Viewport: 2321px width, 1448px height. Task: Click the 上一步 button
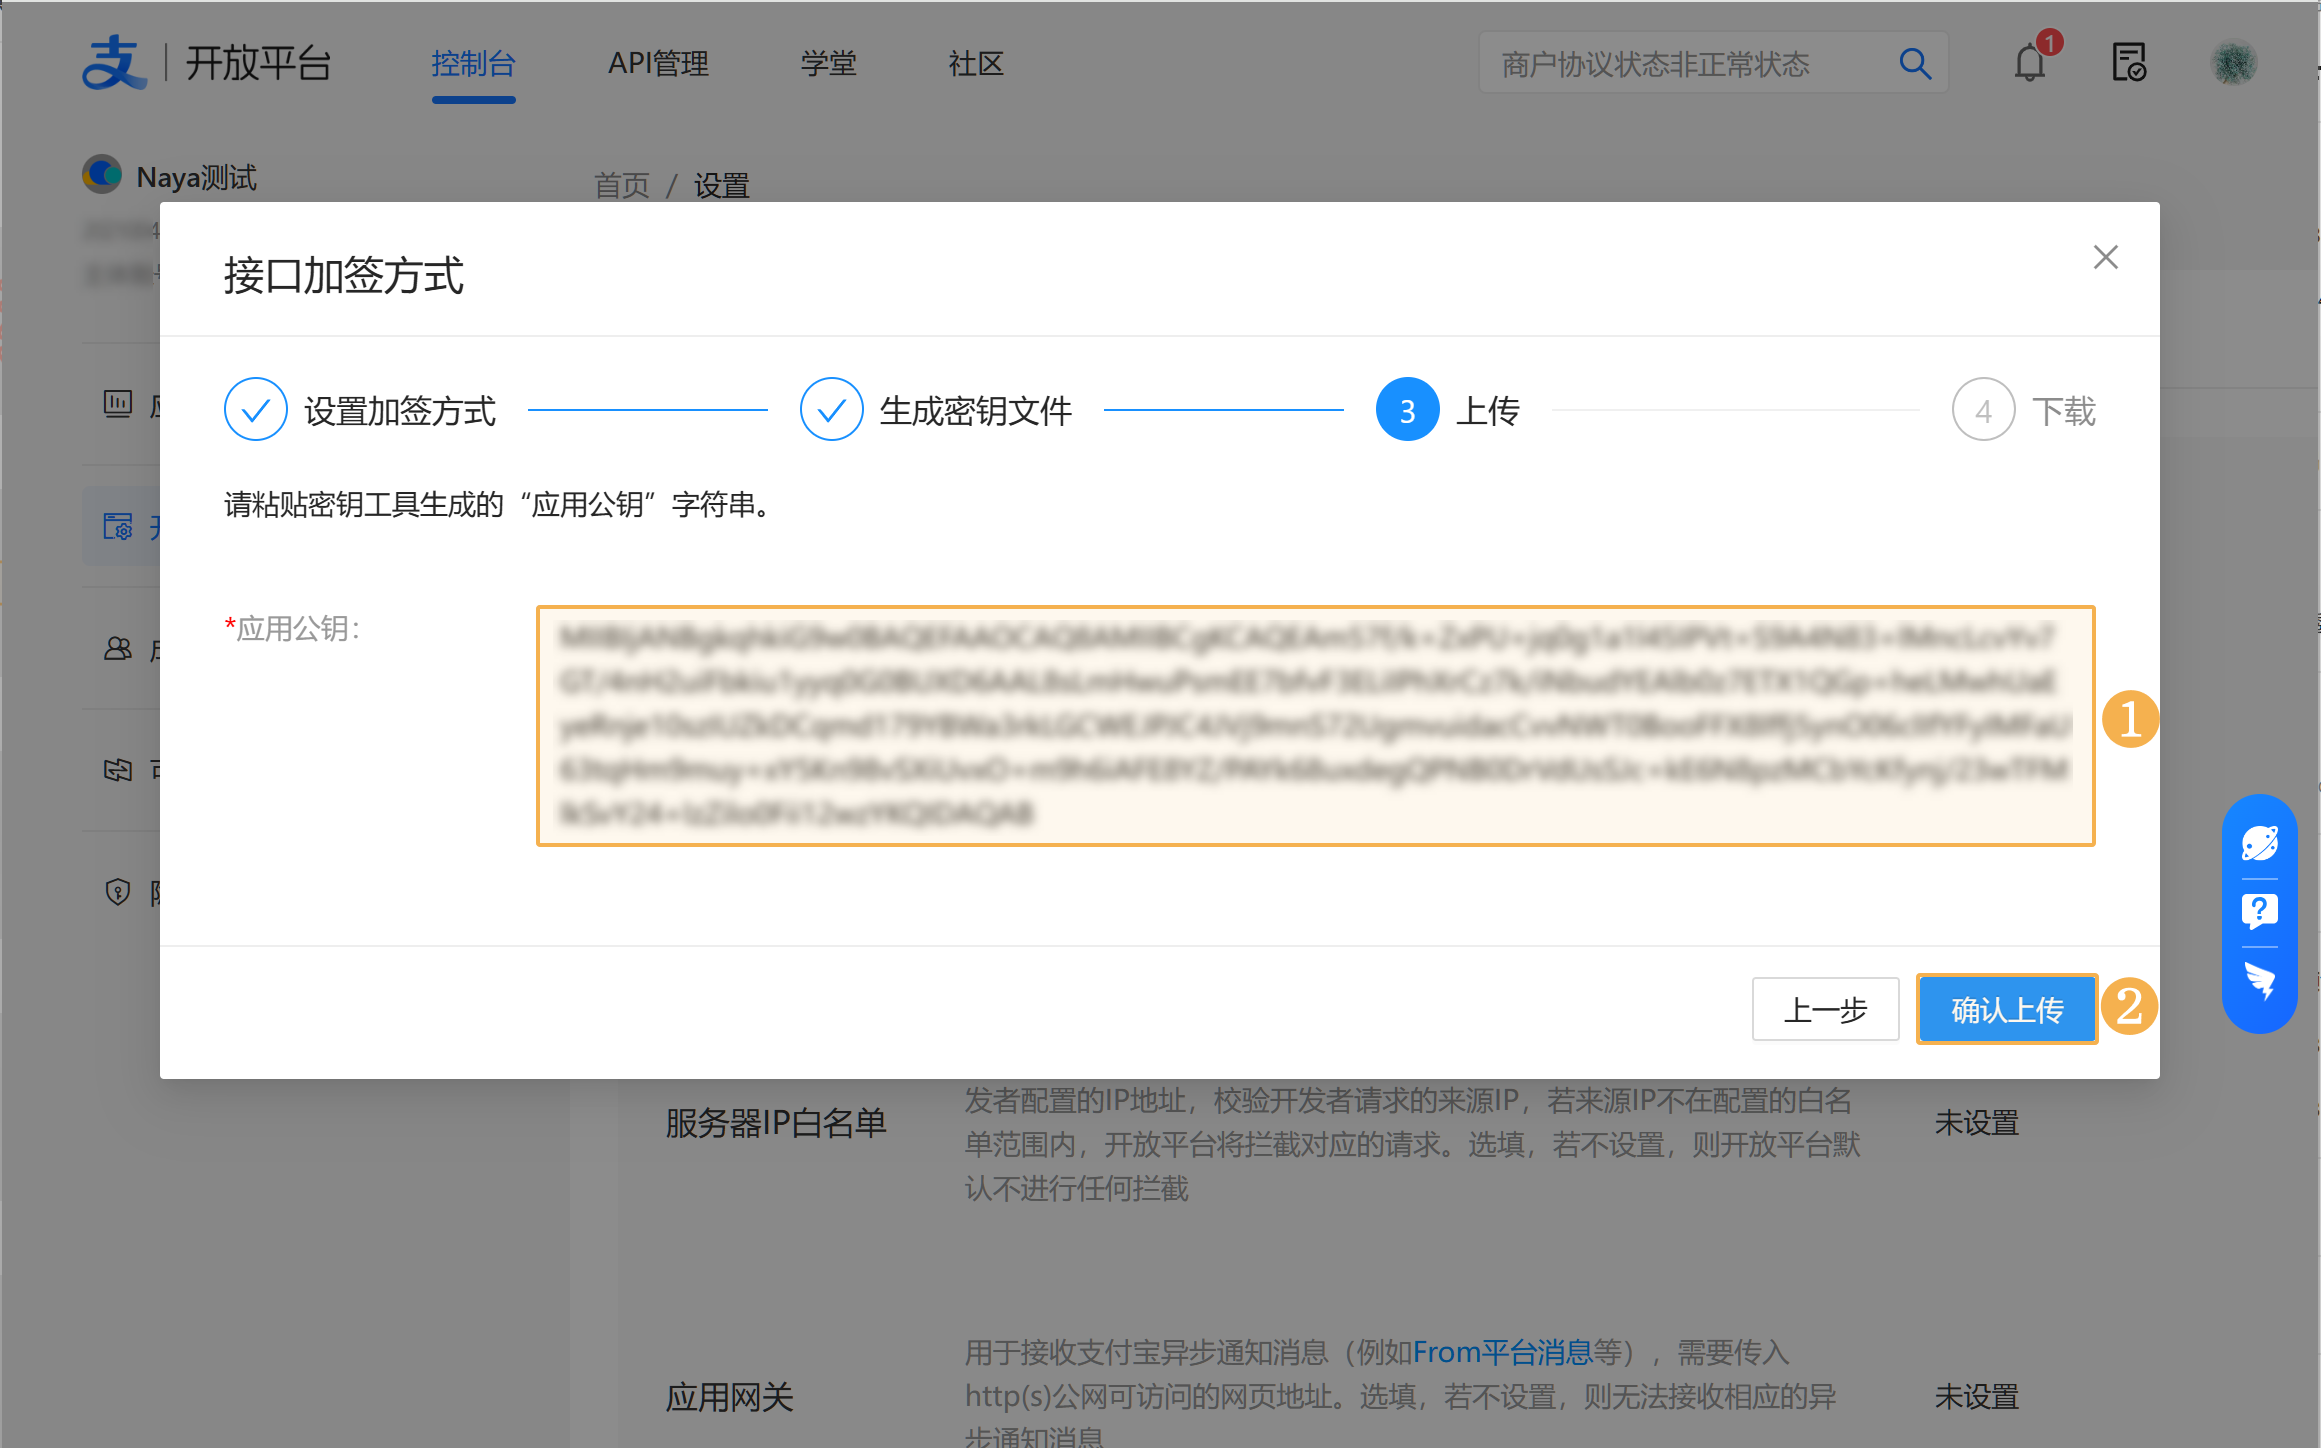[1825, 1010]
